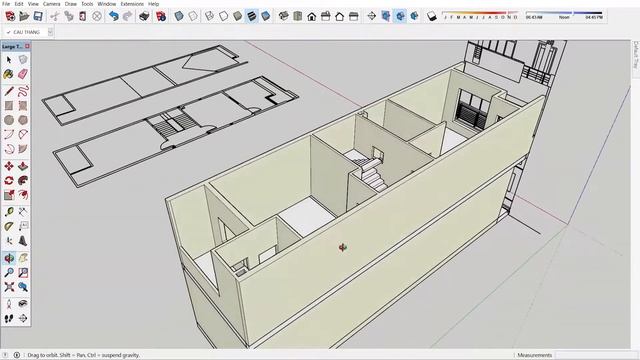Click Zoom Extents tool
The image size is (640, 360).
(9, 287)
